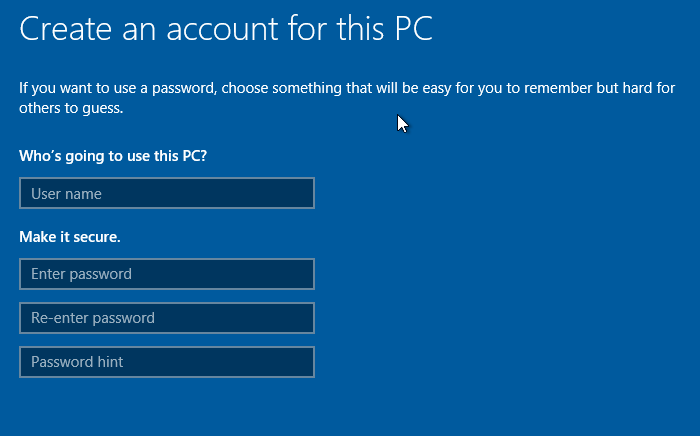This screenshot has height=436, width=700.
Task: Click the "User name" placeholder text
Action: pyautogui.click(x=66, y=194)
